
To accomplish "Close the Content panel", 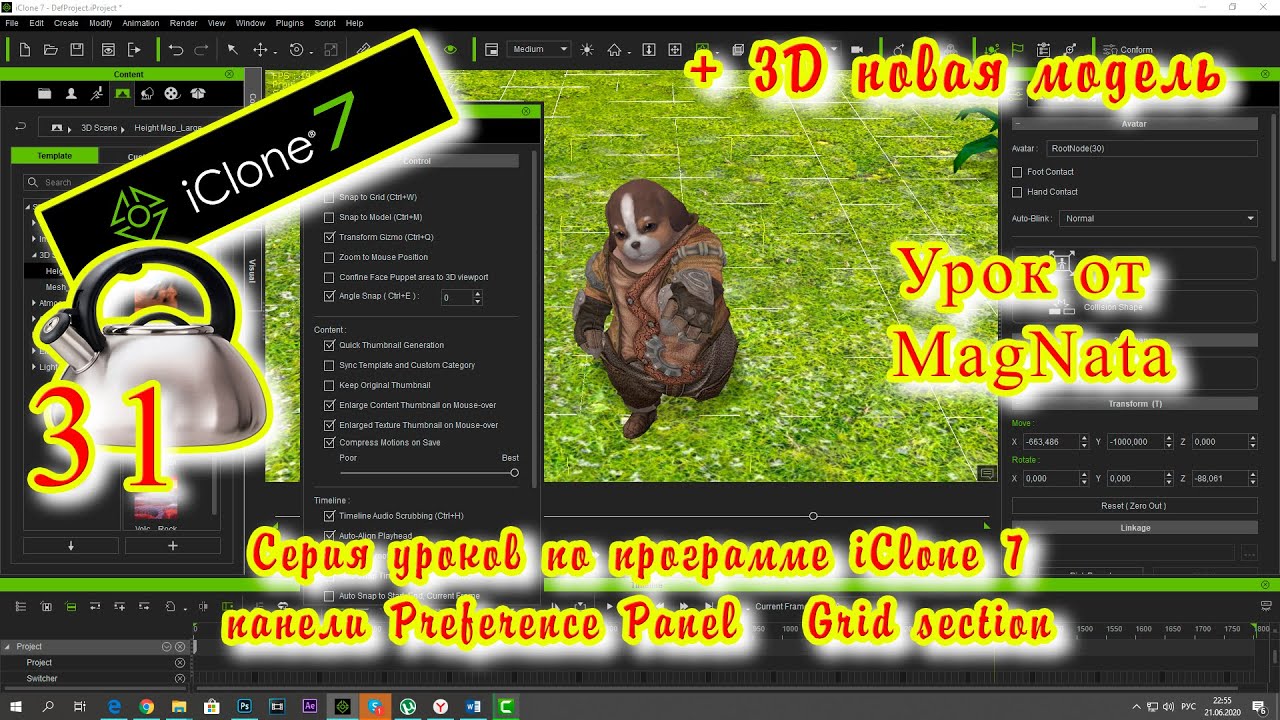I will [230, 74].
